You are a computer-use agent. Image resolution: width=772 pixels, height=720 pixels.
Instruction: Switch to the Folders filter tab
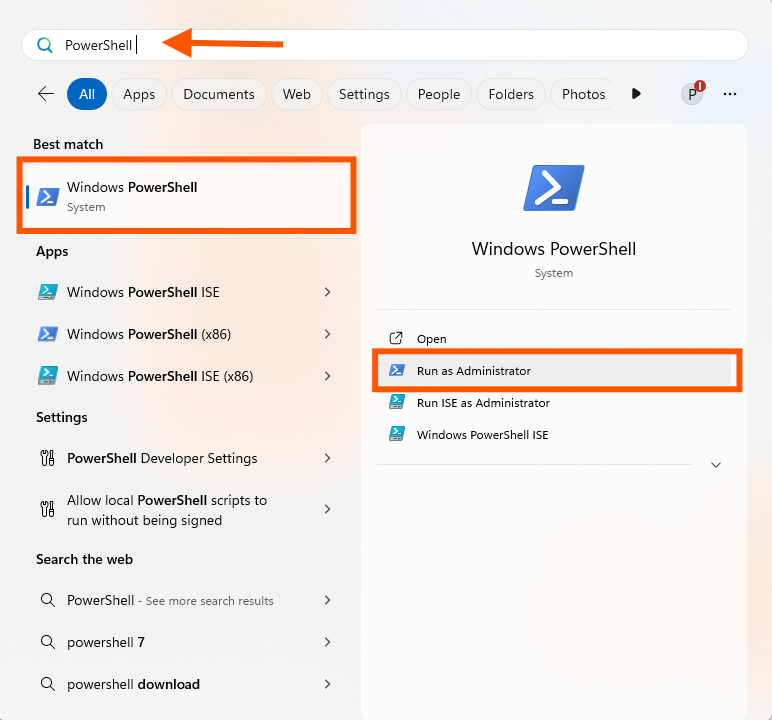[x=511, y=94]
